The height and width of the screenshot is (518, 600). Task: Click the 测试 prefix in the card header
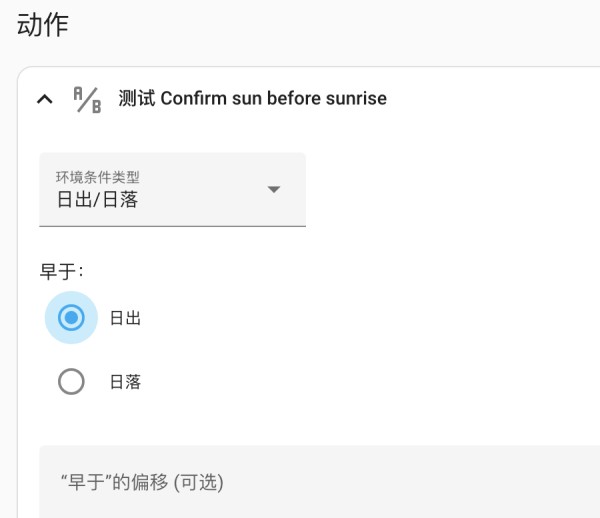137,98
